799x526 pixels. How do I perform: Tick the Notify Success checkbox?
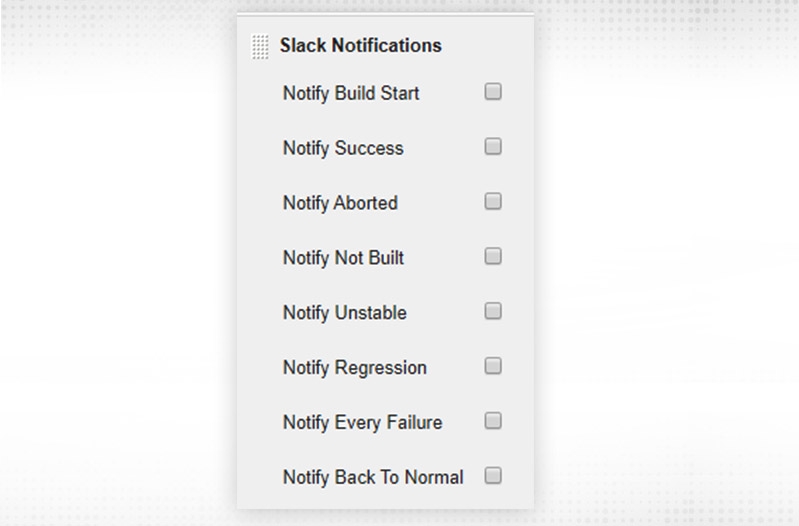493,147
